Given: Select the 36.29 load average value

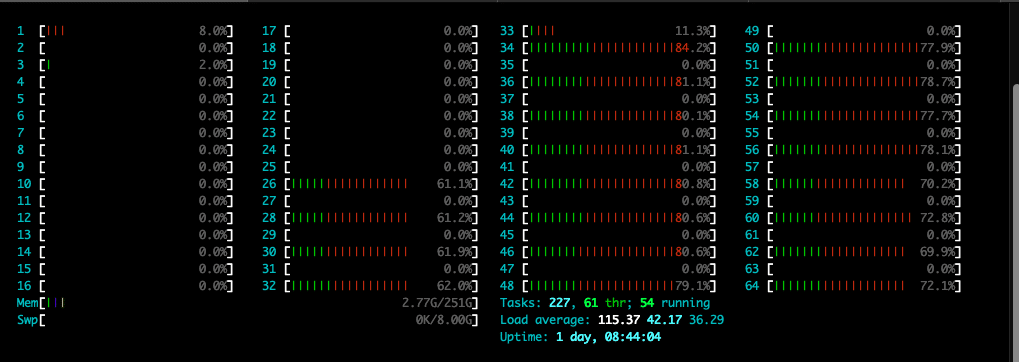Looking at the screenshot, I should (706, 320).
